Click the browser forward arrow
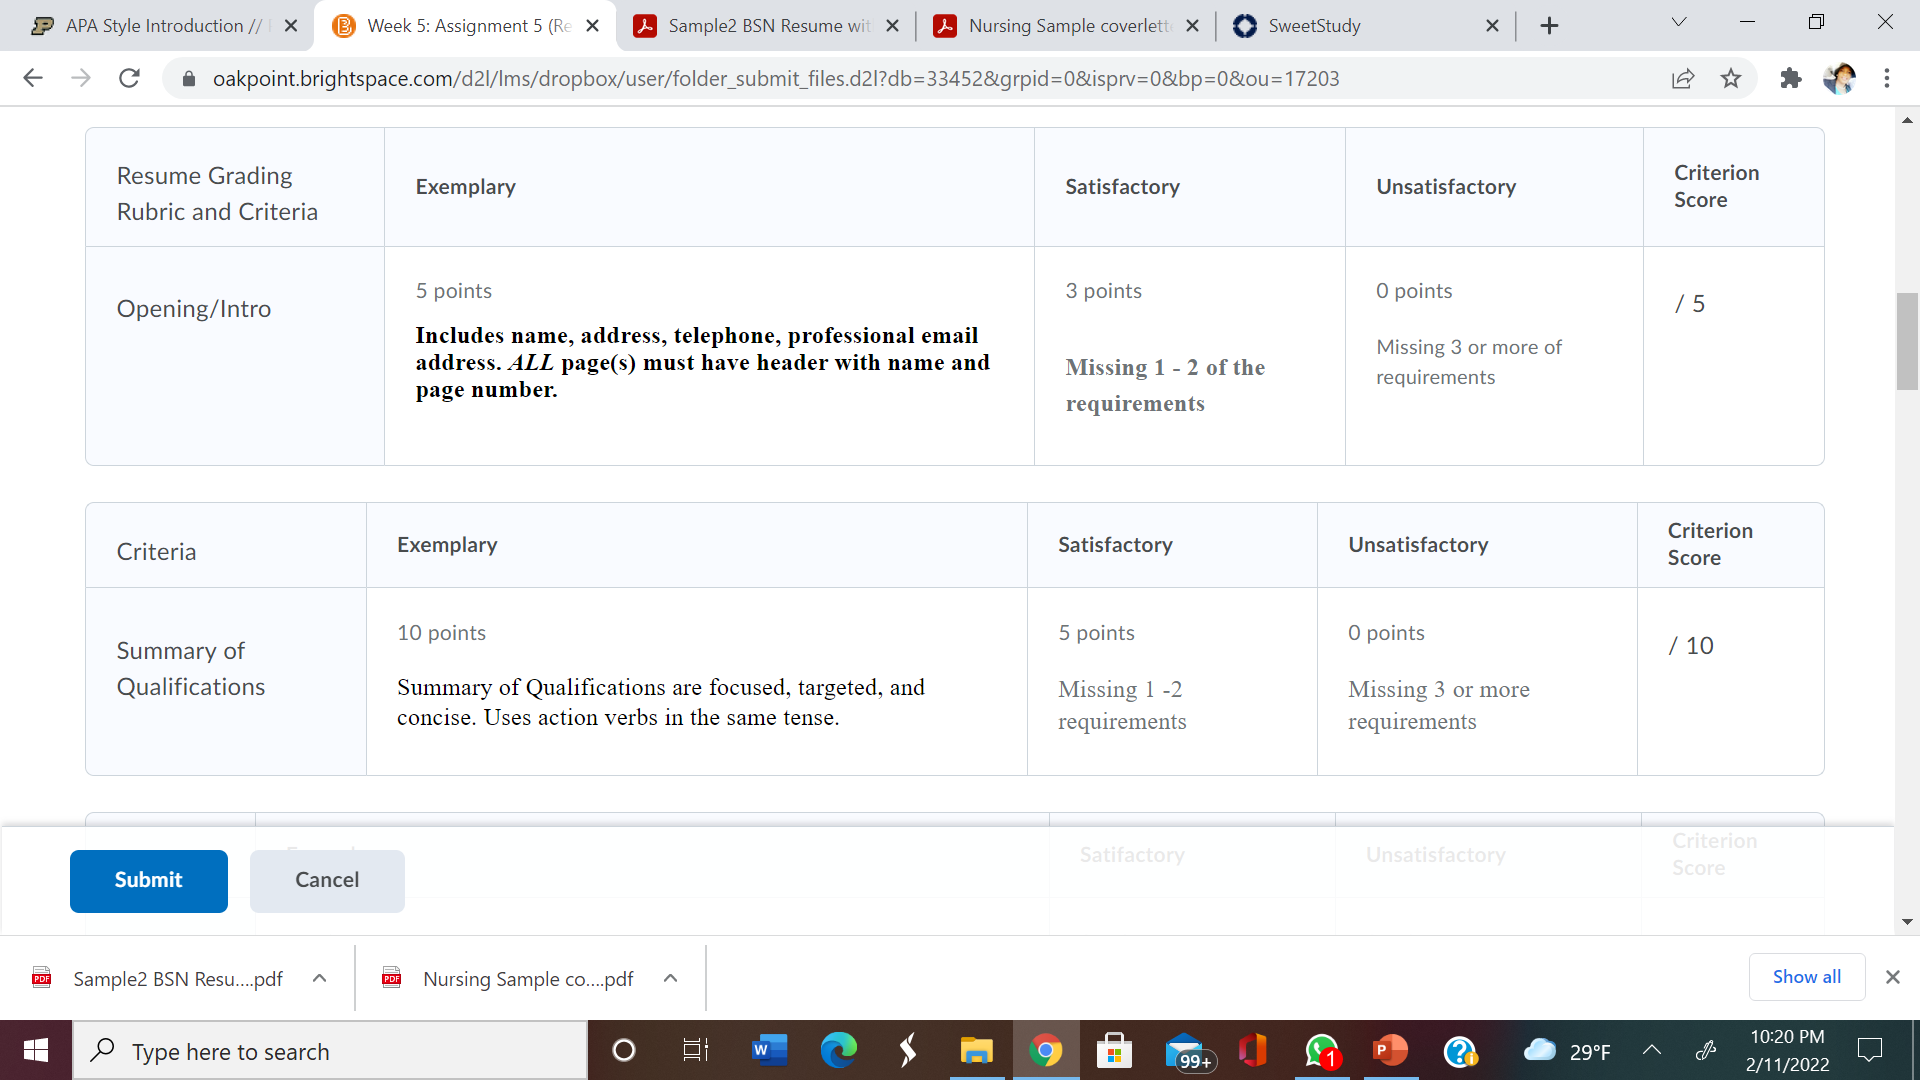Screen dimensions: 1920x1080 (81, 78)
